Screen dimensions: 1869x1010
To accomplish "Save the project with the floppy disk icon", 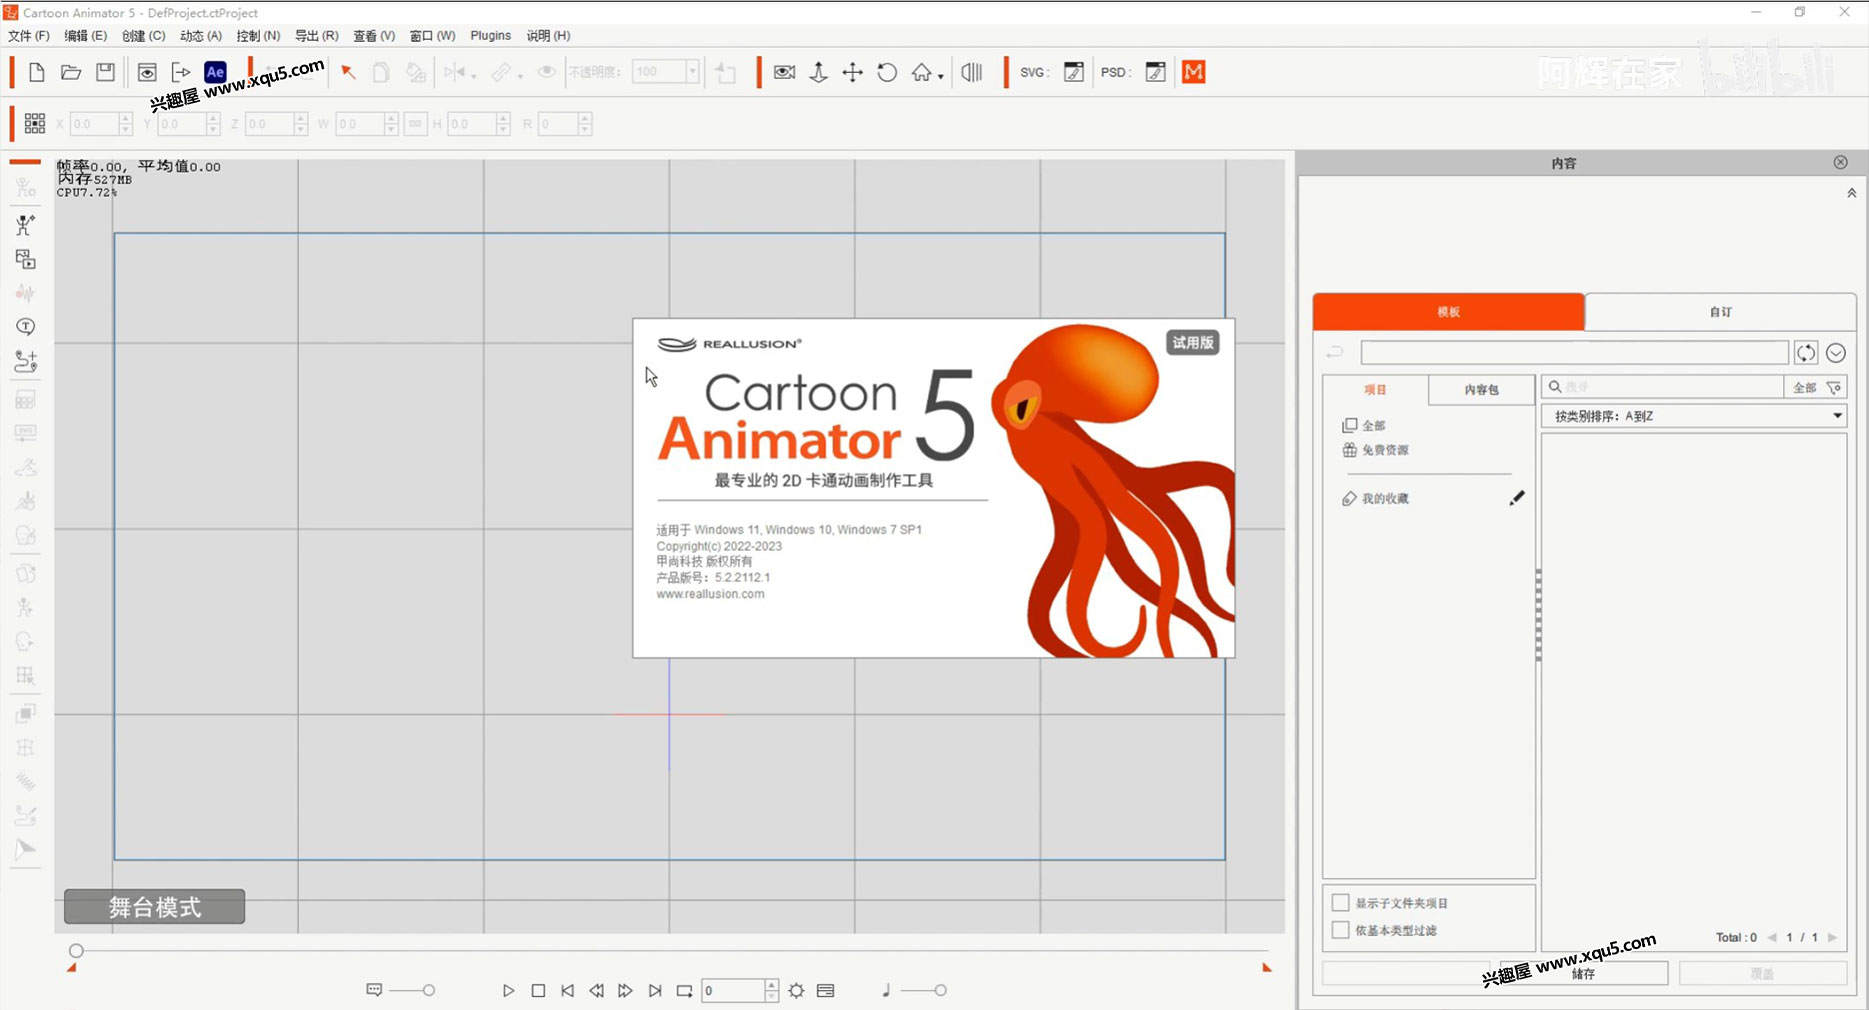I will click(x=105, y=72).
